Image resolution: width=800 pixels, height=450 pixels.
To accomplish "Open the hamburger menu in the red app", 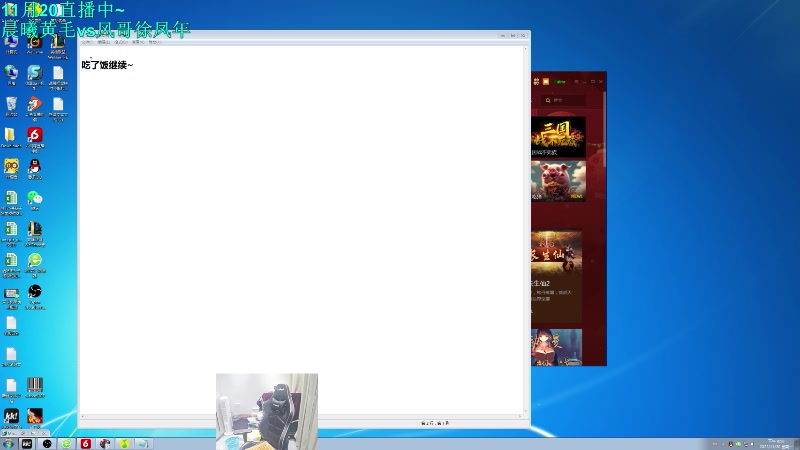I will pos(577,82).
